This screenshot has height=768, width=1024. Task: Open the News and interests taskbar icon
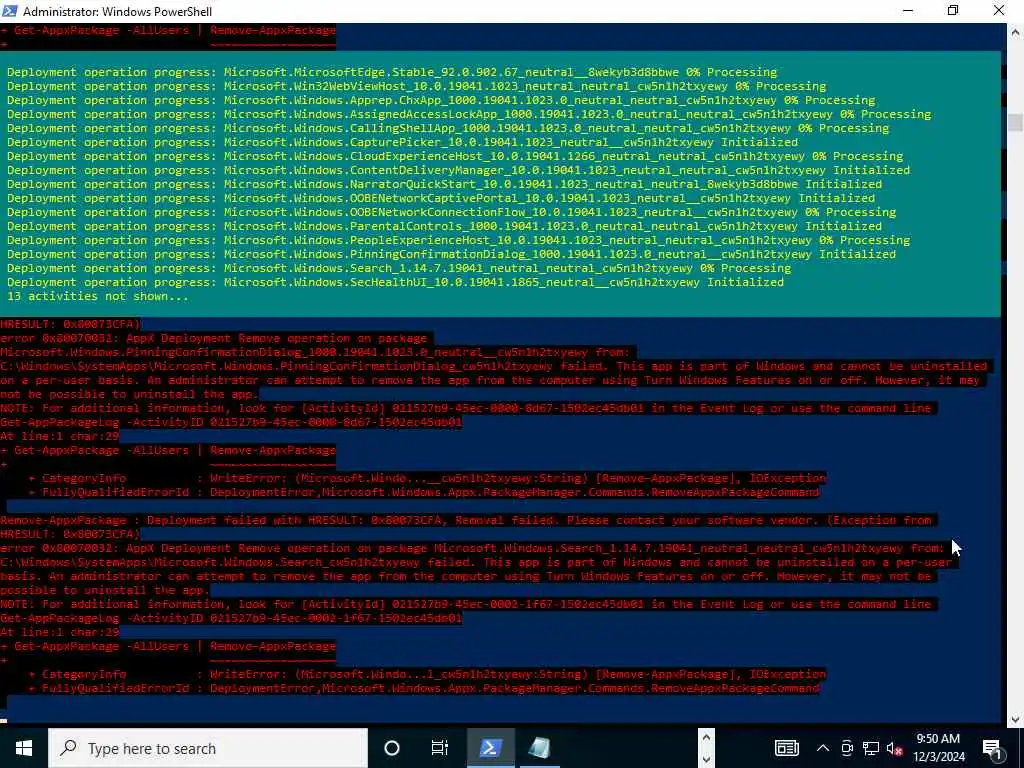(786, 748)
